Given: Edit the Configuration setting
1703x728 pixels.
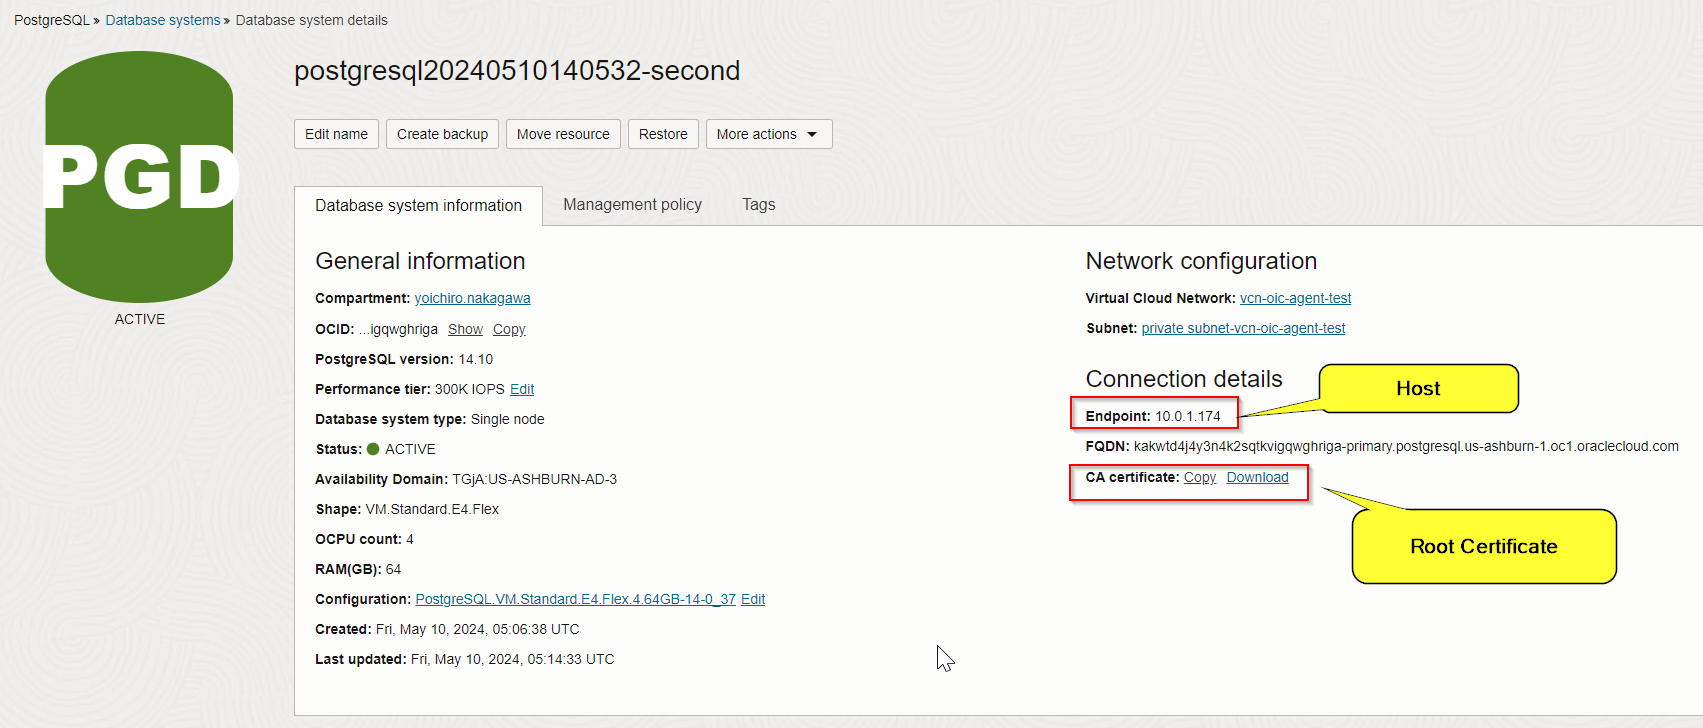Looking at the screenshot, I should pos(753,599).
